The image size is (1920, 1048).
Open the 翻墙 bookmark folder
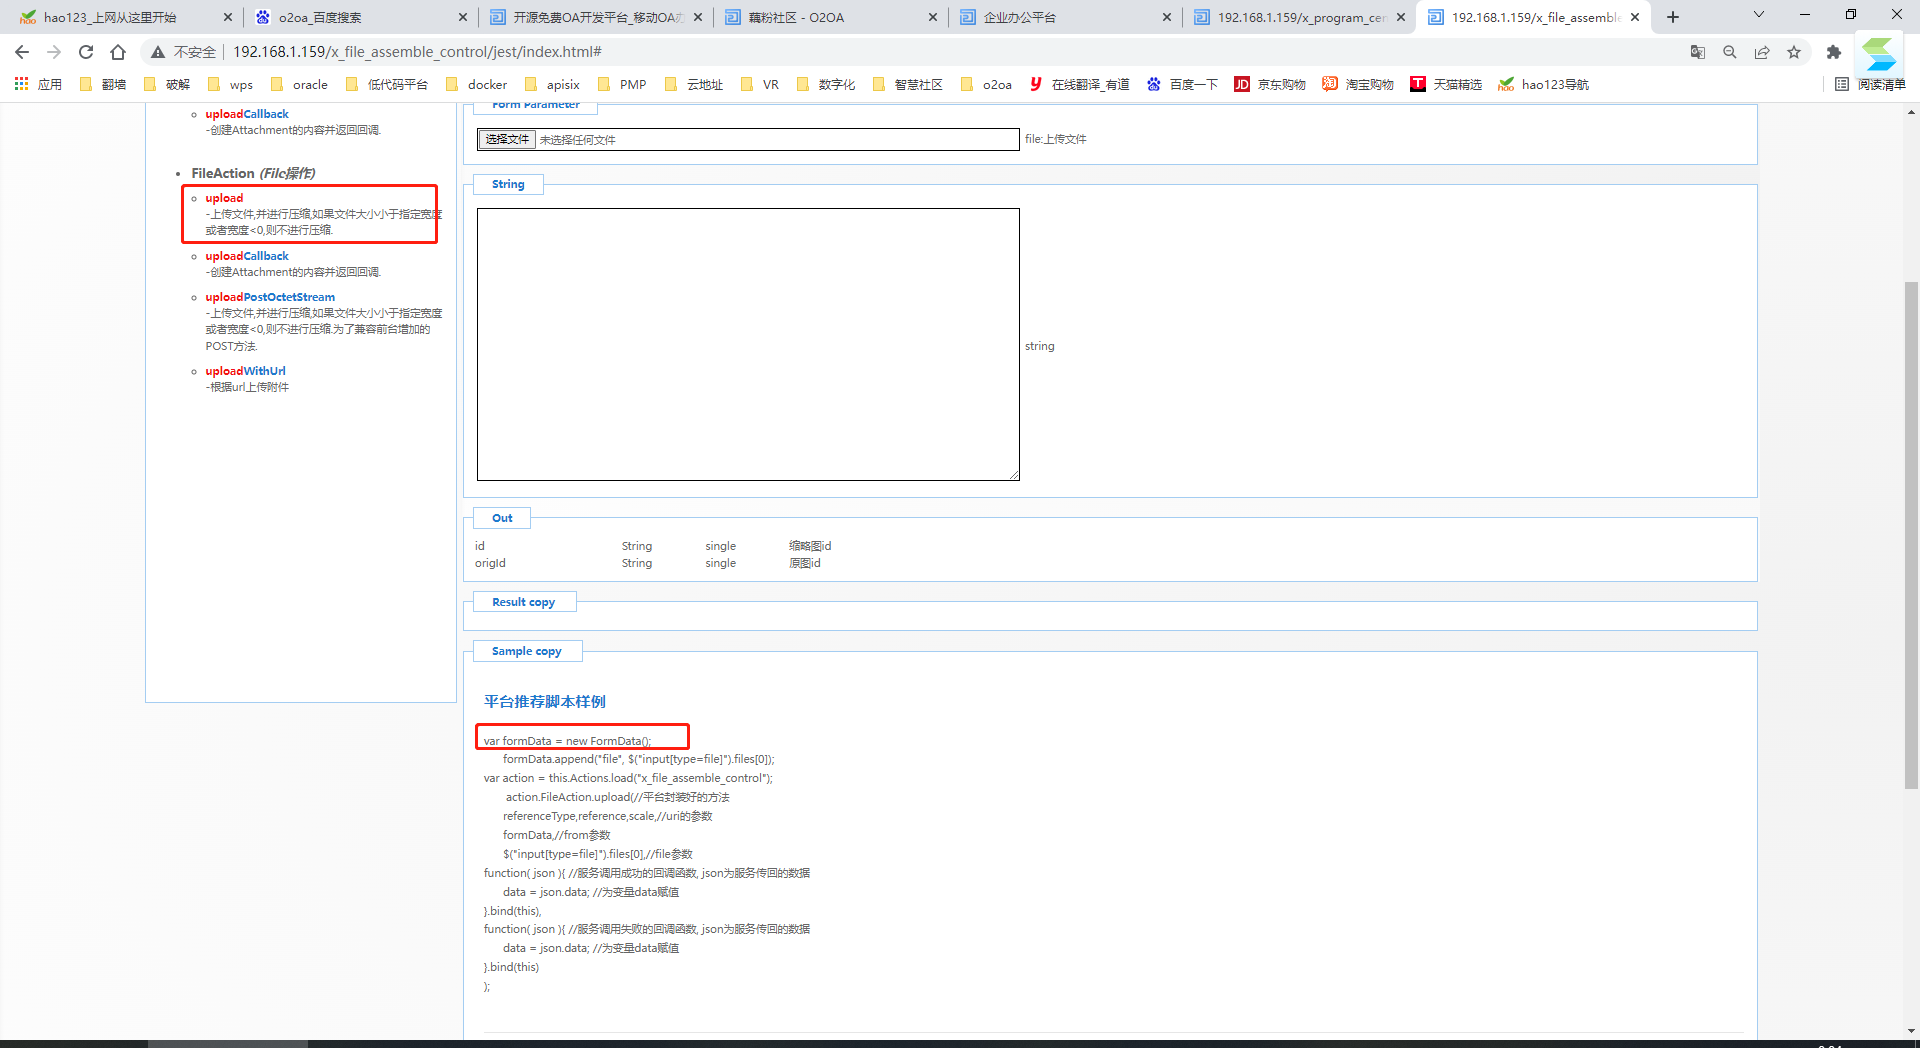(102, 84)
